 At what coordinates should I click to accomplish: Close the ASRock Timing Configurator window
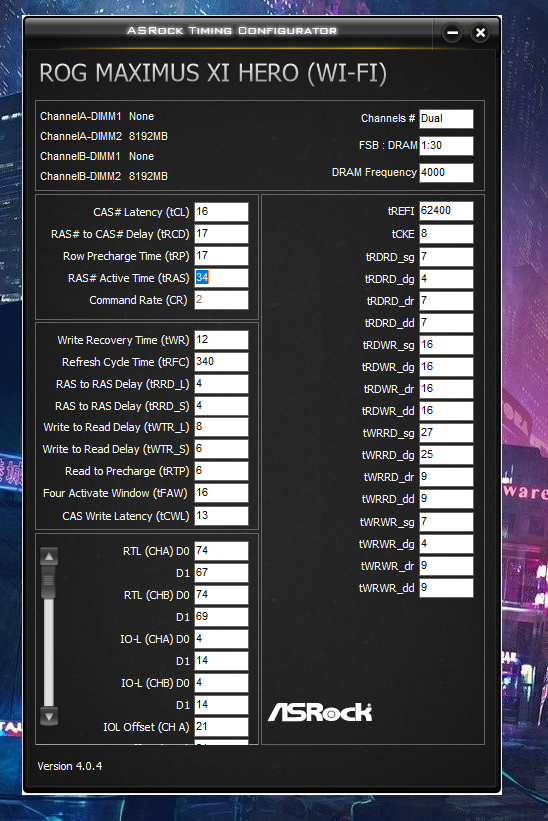coord(480,32)
